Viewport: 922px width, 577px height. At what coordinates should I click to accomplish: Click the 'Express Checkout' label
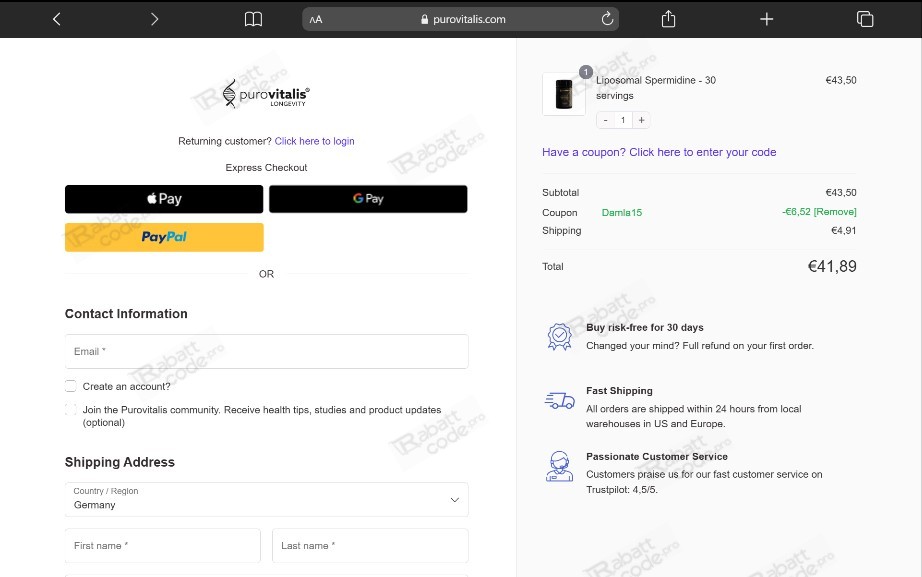tap(266, 168)
